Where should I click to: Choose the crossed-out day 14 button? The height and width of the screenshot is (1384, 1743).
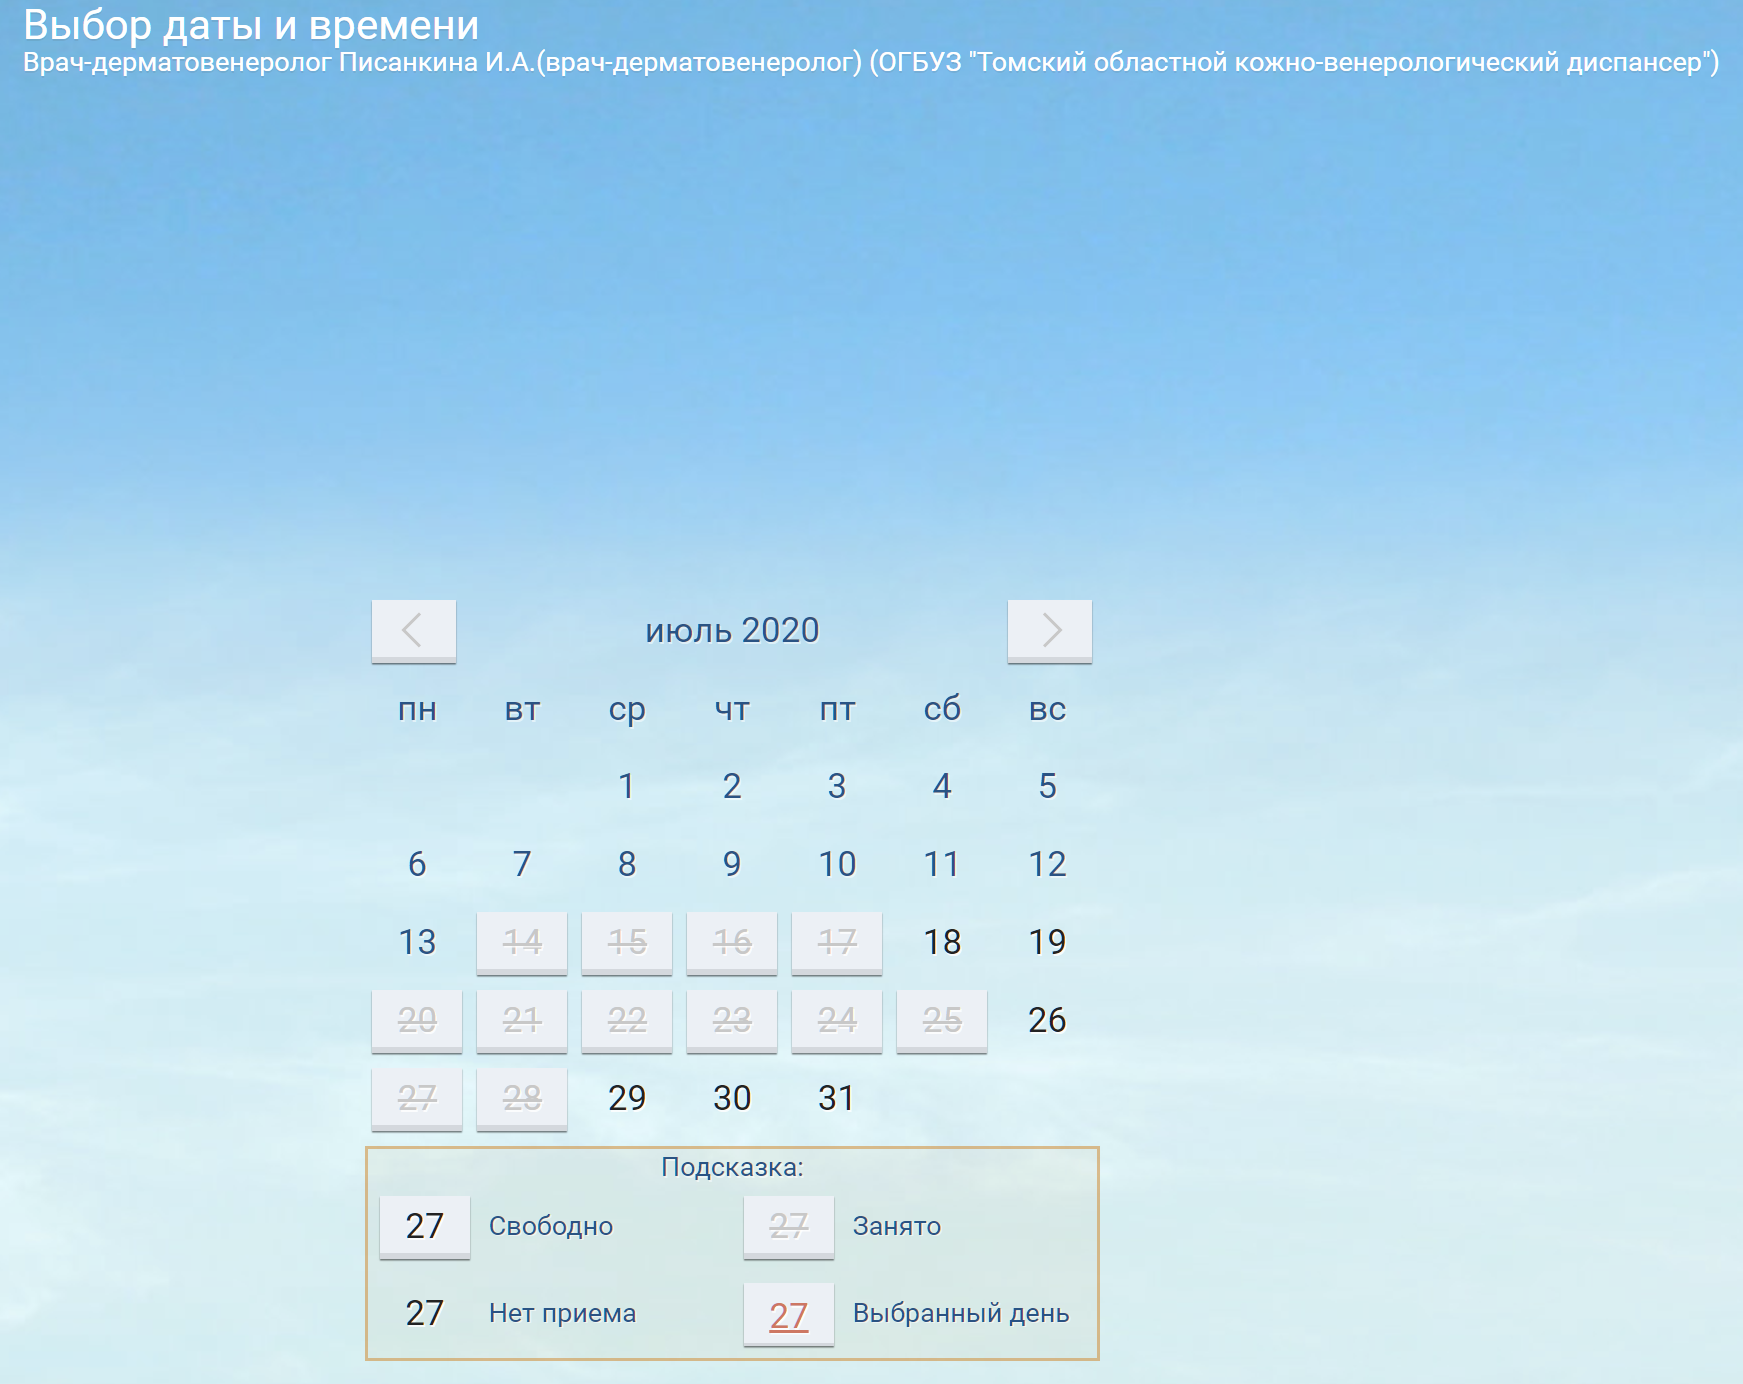click(x=522, y=942)
